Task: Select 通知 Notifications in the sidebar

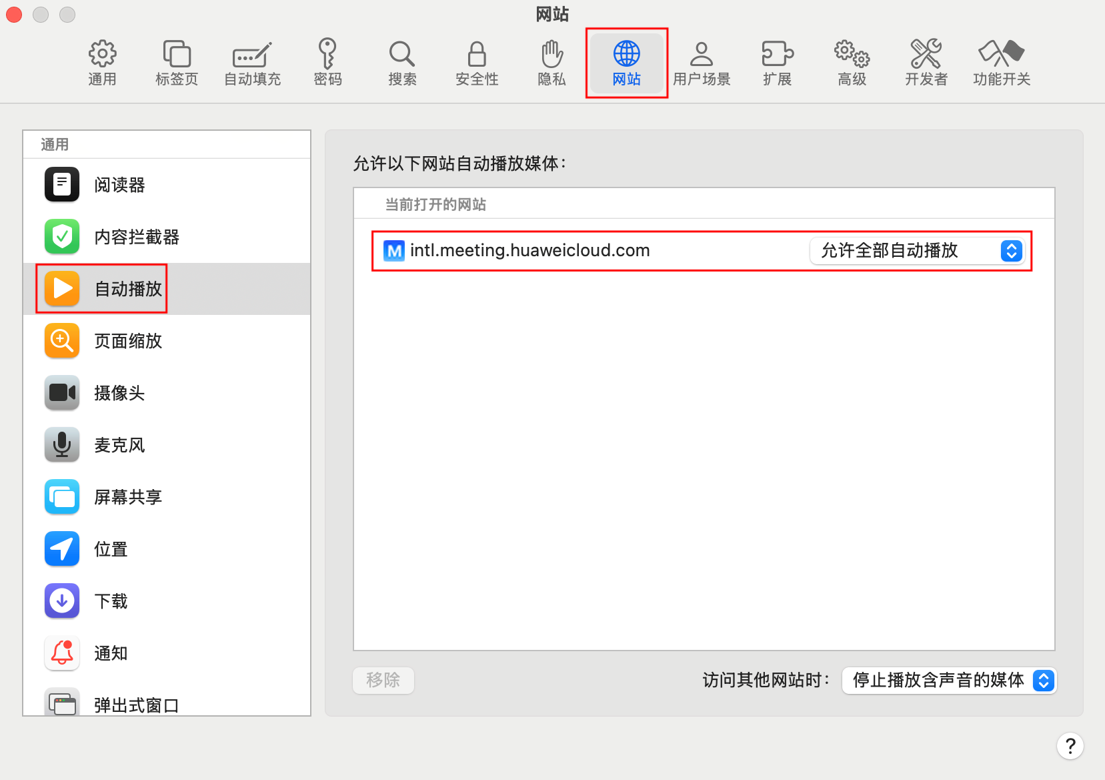Action: [x=167, y=654]
